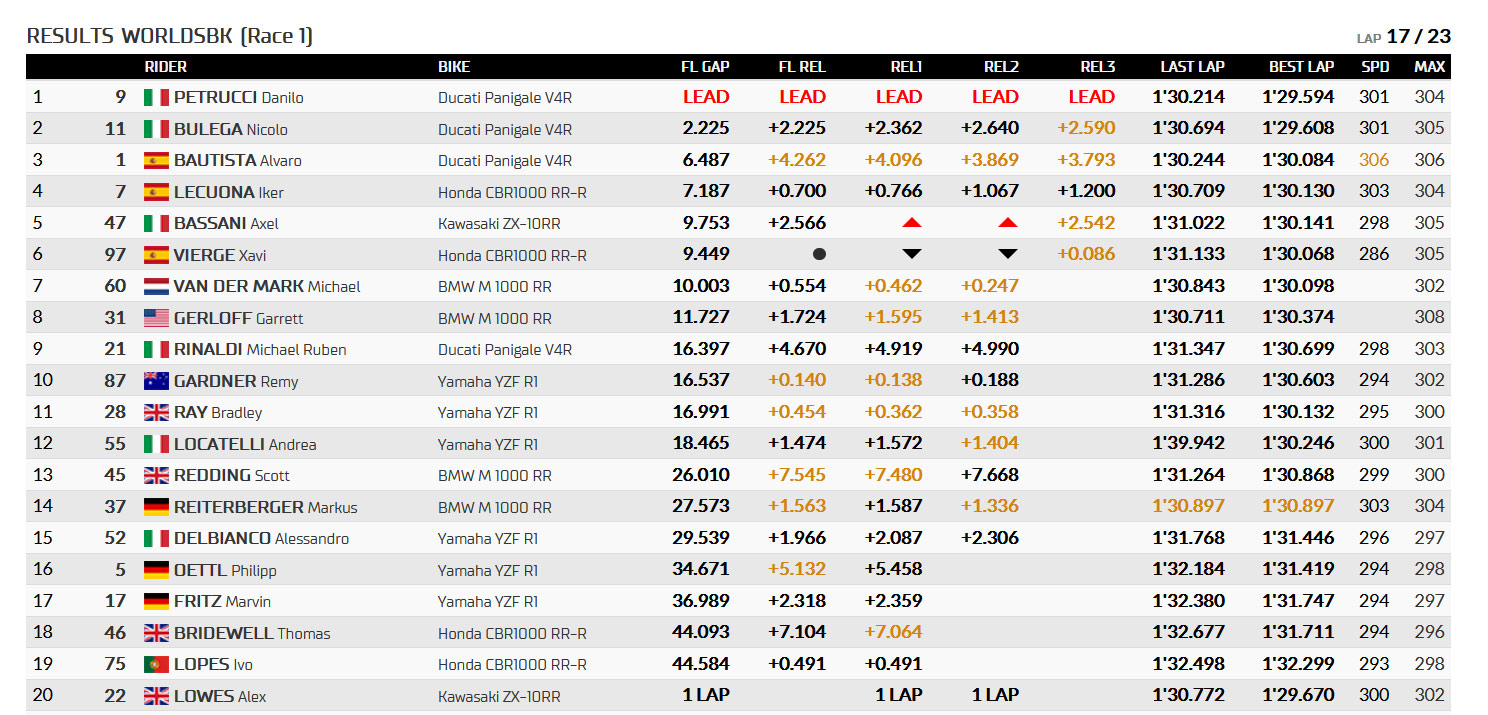The height and width of the screenshot is (715, 1488).
Task: Click the Italian flag beside DELBIANCO Alessandro
Action: (156, 538)
